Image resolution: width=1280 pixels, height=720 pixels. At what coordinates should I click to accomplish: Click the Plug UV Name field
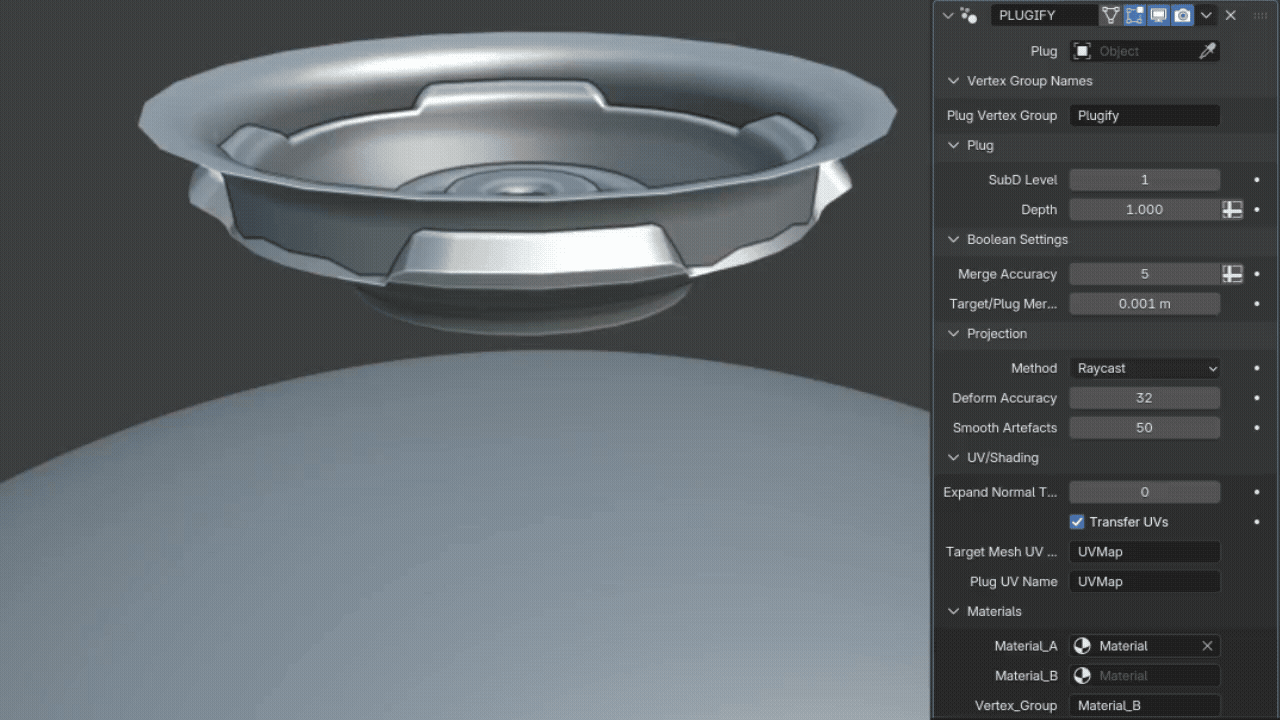pyautogui.click(x=1144, y=581)
